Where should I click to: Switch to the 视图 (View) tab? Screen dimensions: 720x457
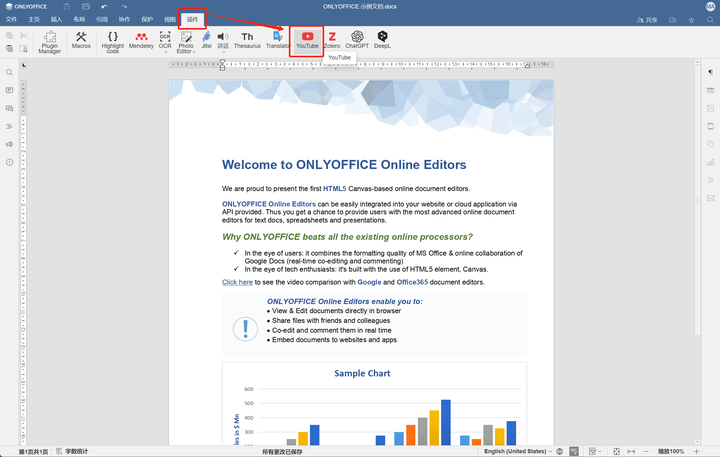pos(170,19)
